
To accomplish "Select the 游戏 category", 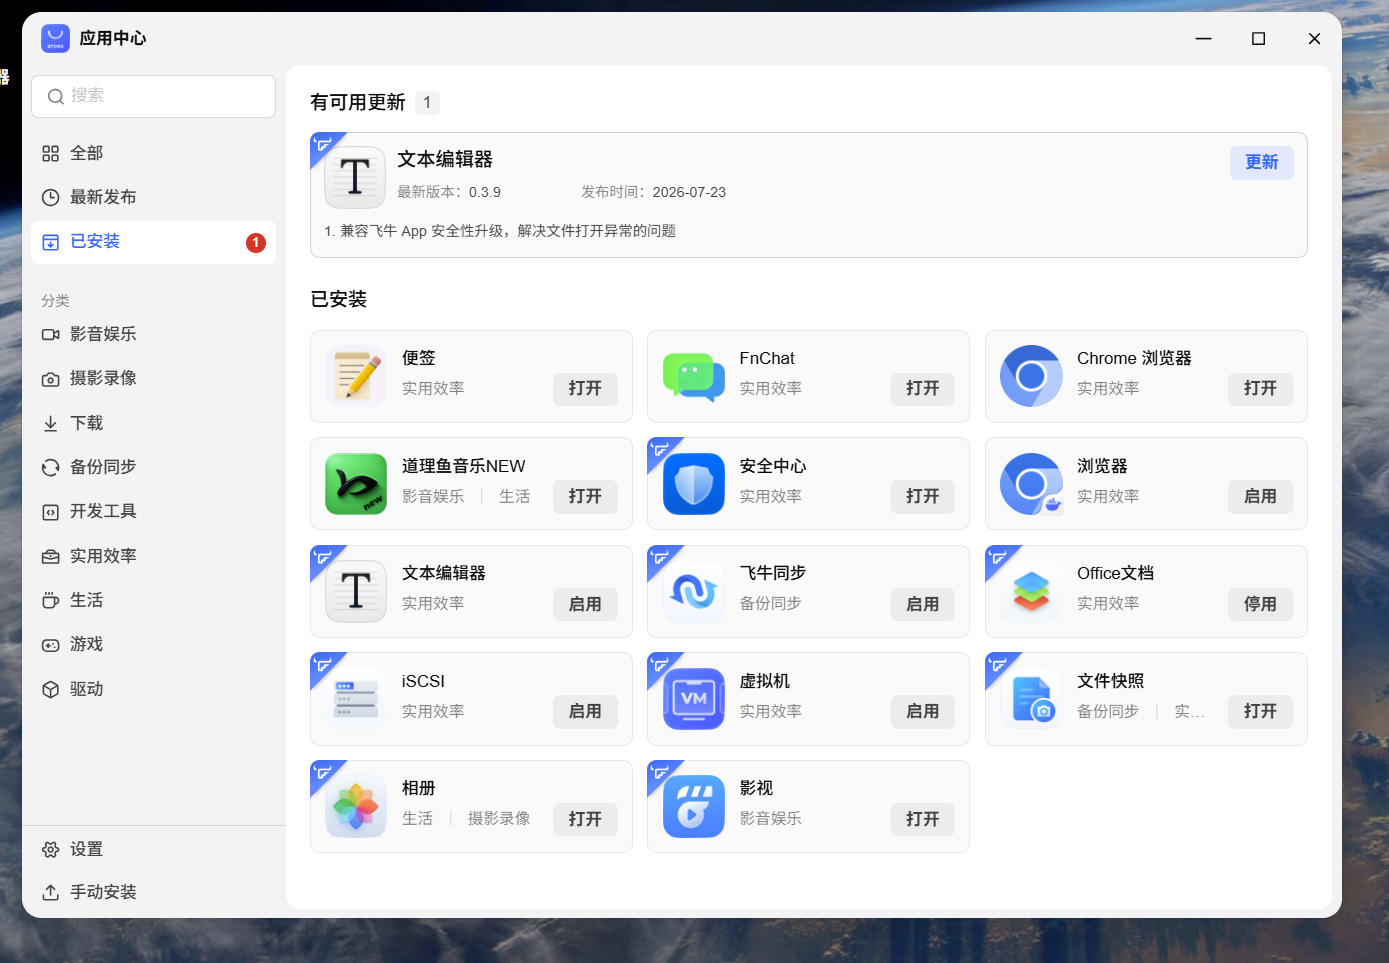I will 153,644.
